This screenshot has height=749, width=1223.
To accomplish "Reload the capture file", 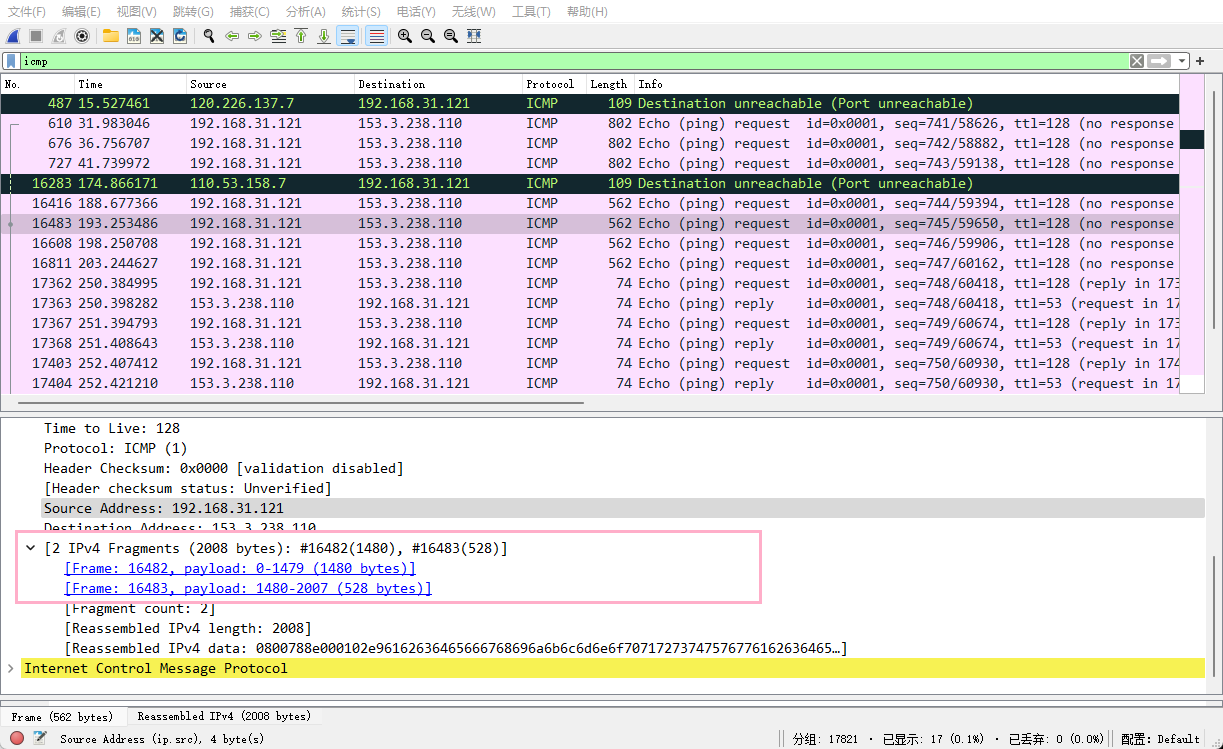I will click(x=180, y=36).
